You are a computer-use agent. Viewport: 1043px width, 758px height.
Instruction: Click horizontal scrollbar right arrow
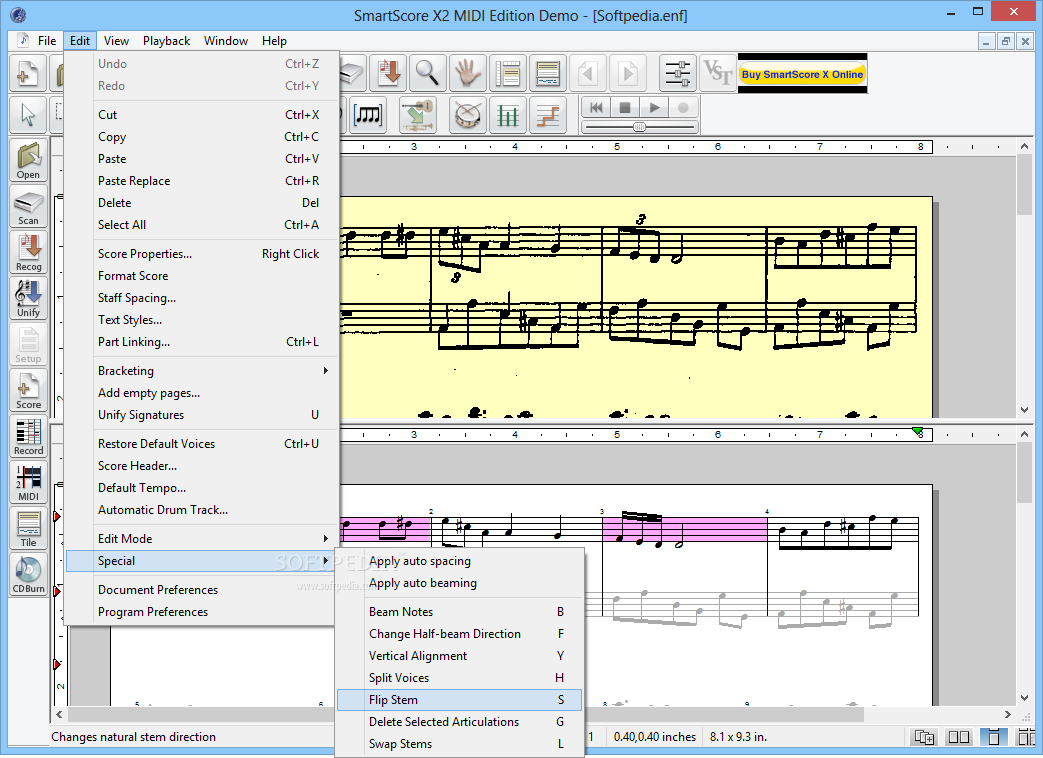pyautogui.click(x=1008, y=714)
